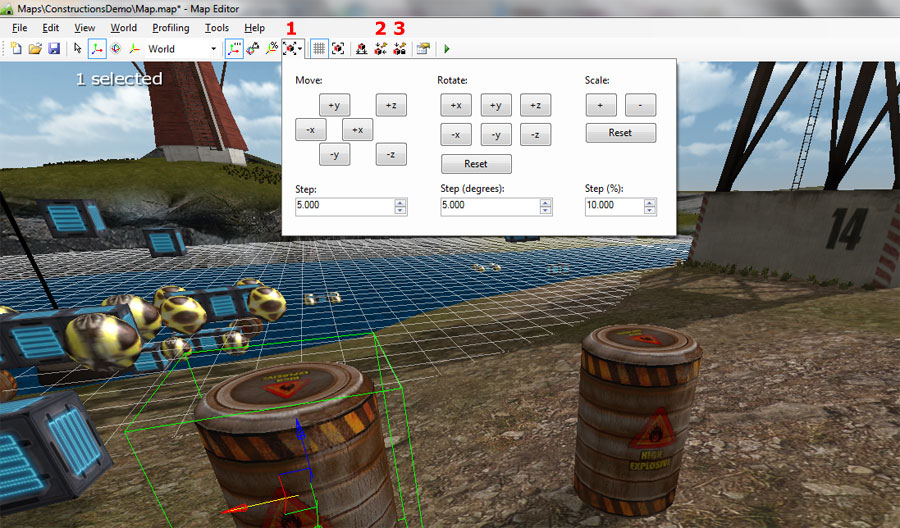Rotate object around -y
This screenshot has height=528, width=900.
(496, 134)
